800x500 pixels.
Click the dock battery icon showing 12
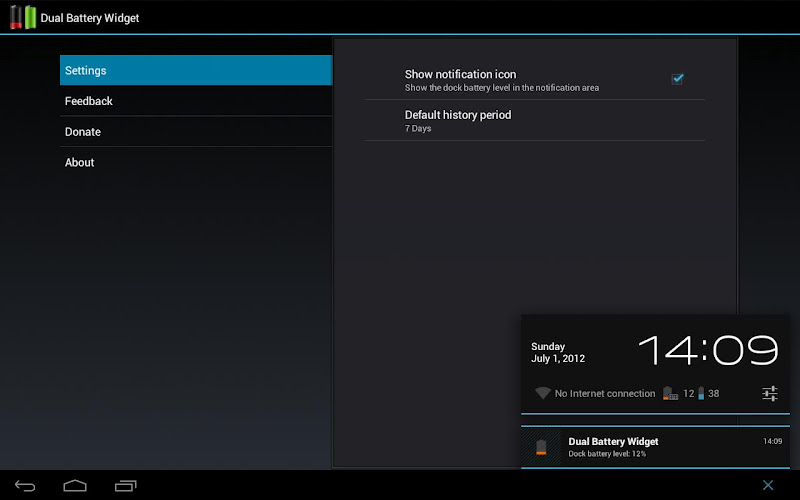click(x=670, y=393)
